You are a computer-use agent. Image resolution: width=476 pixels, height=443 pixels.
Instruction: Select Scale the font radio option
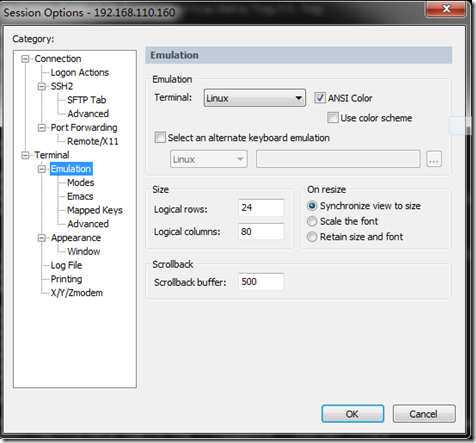click(312, 221)
